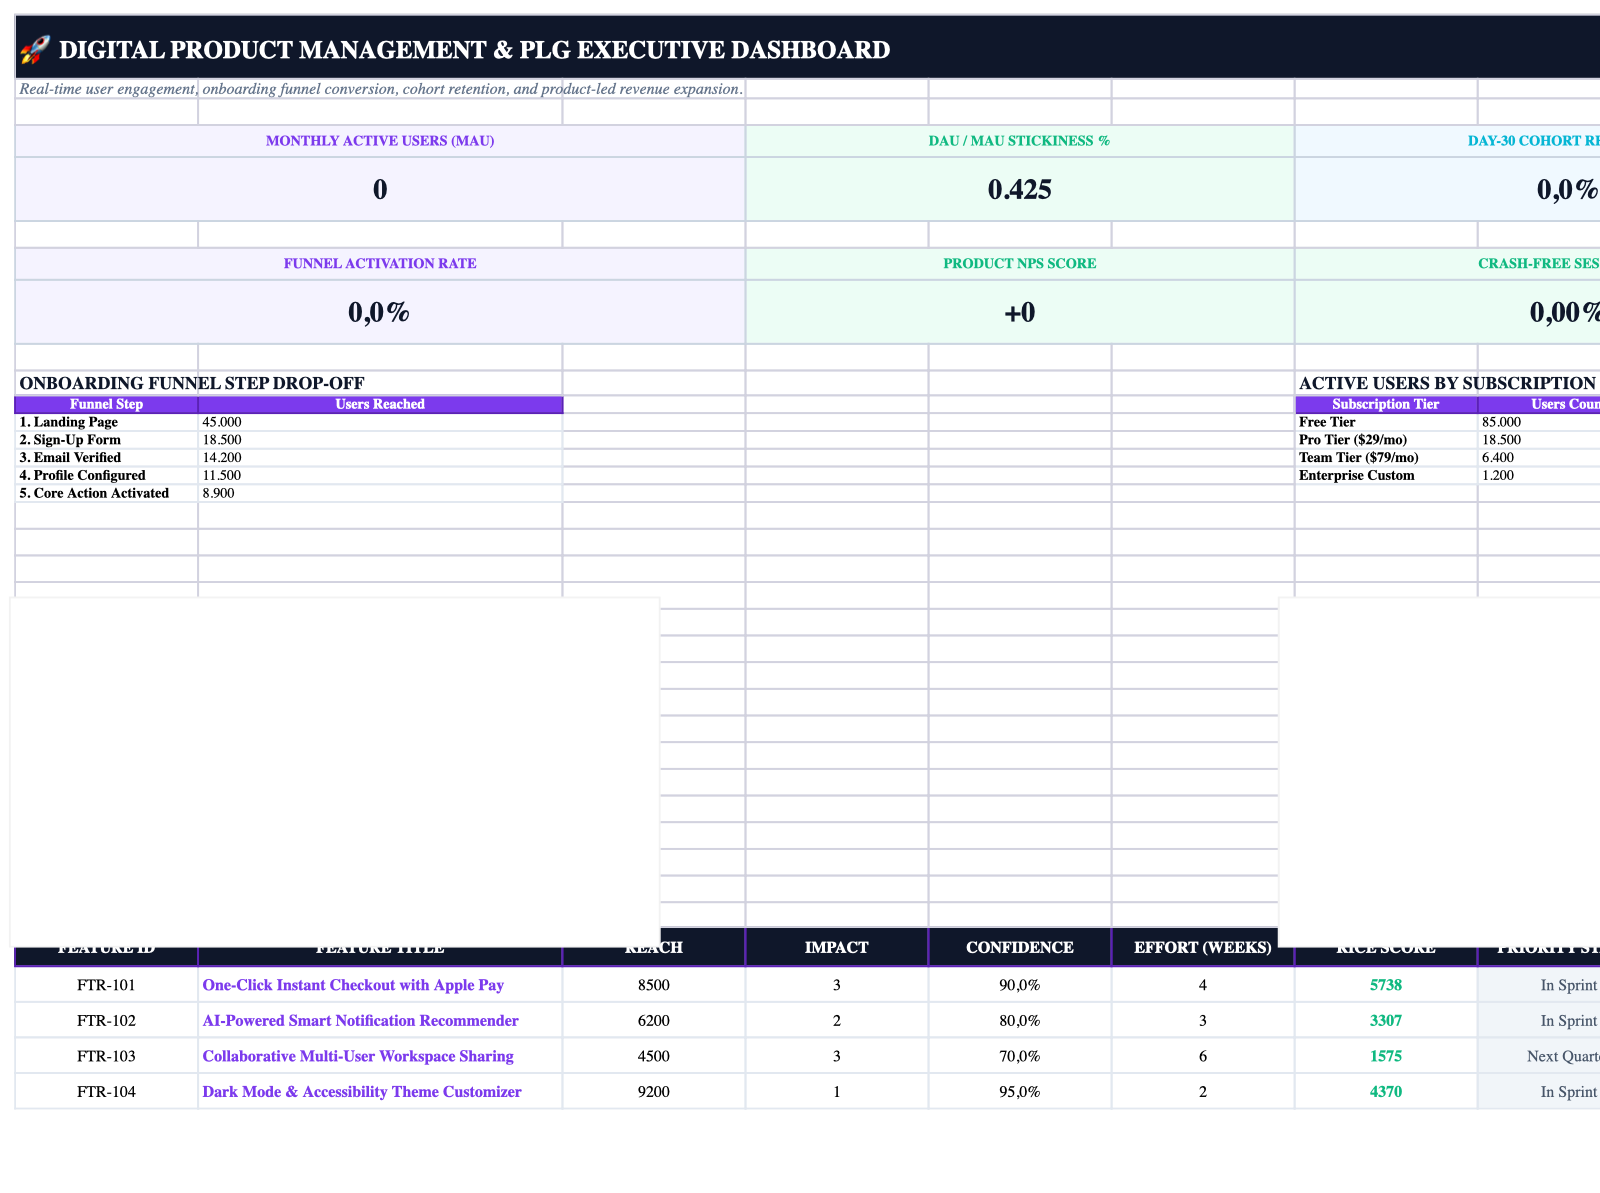The height and width of the screenshot is (1193, 1600).
Task: Select the 'MONTHLY ACTIVE USERS (MAU)' label
Action: [380, 141]
